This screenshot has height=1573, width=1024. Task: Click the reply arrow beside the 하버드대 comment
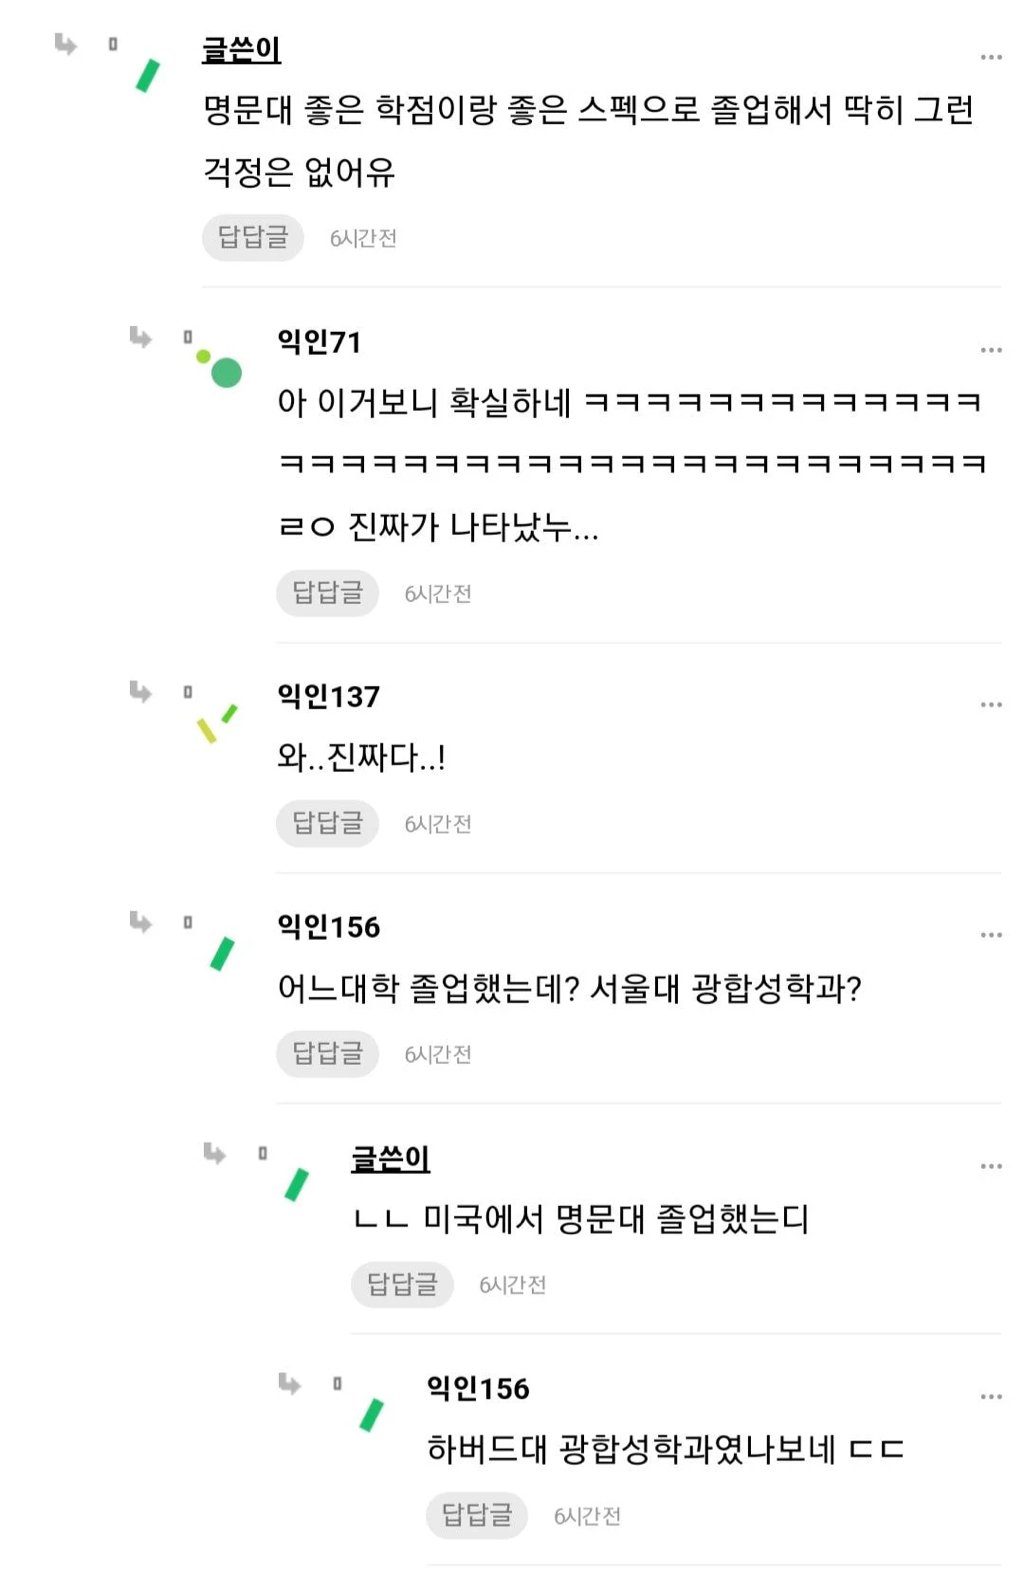click(x=290, y=1384)
